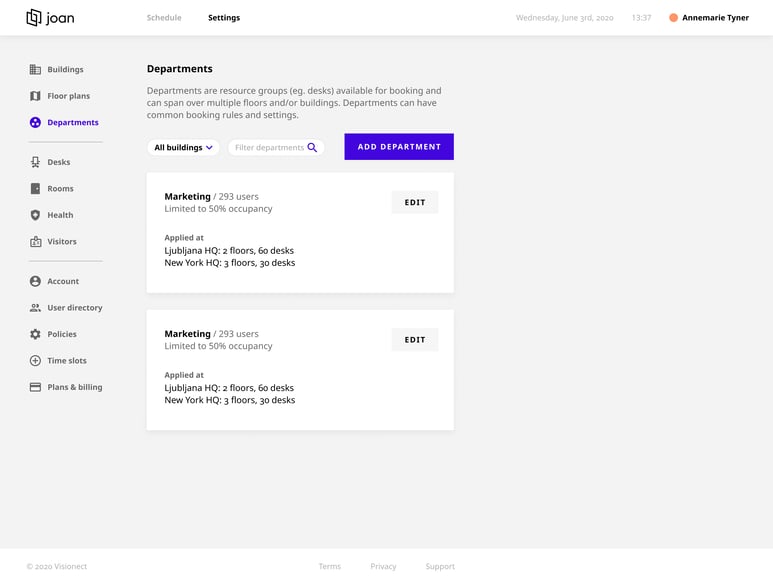Viewport: 773px width, 584px height.
Task: Edit the first Marketing department
Action: coord(415,203)
